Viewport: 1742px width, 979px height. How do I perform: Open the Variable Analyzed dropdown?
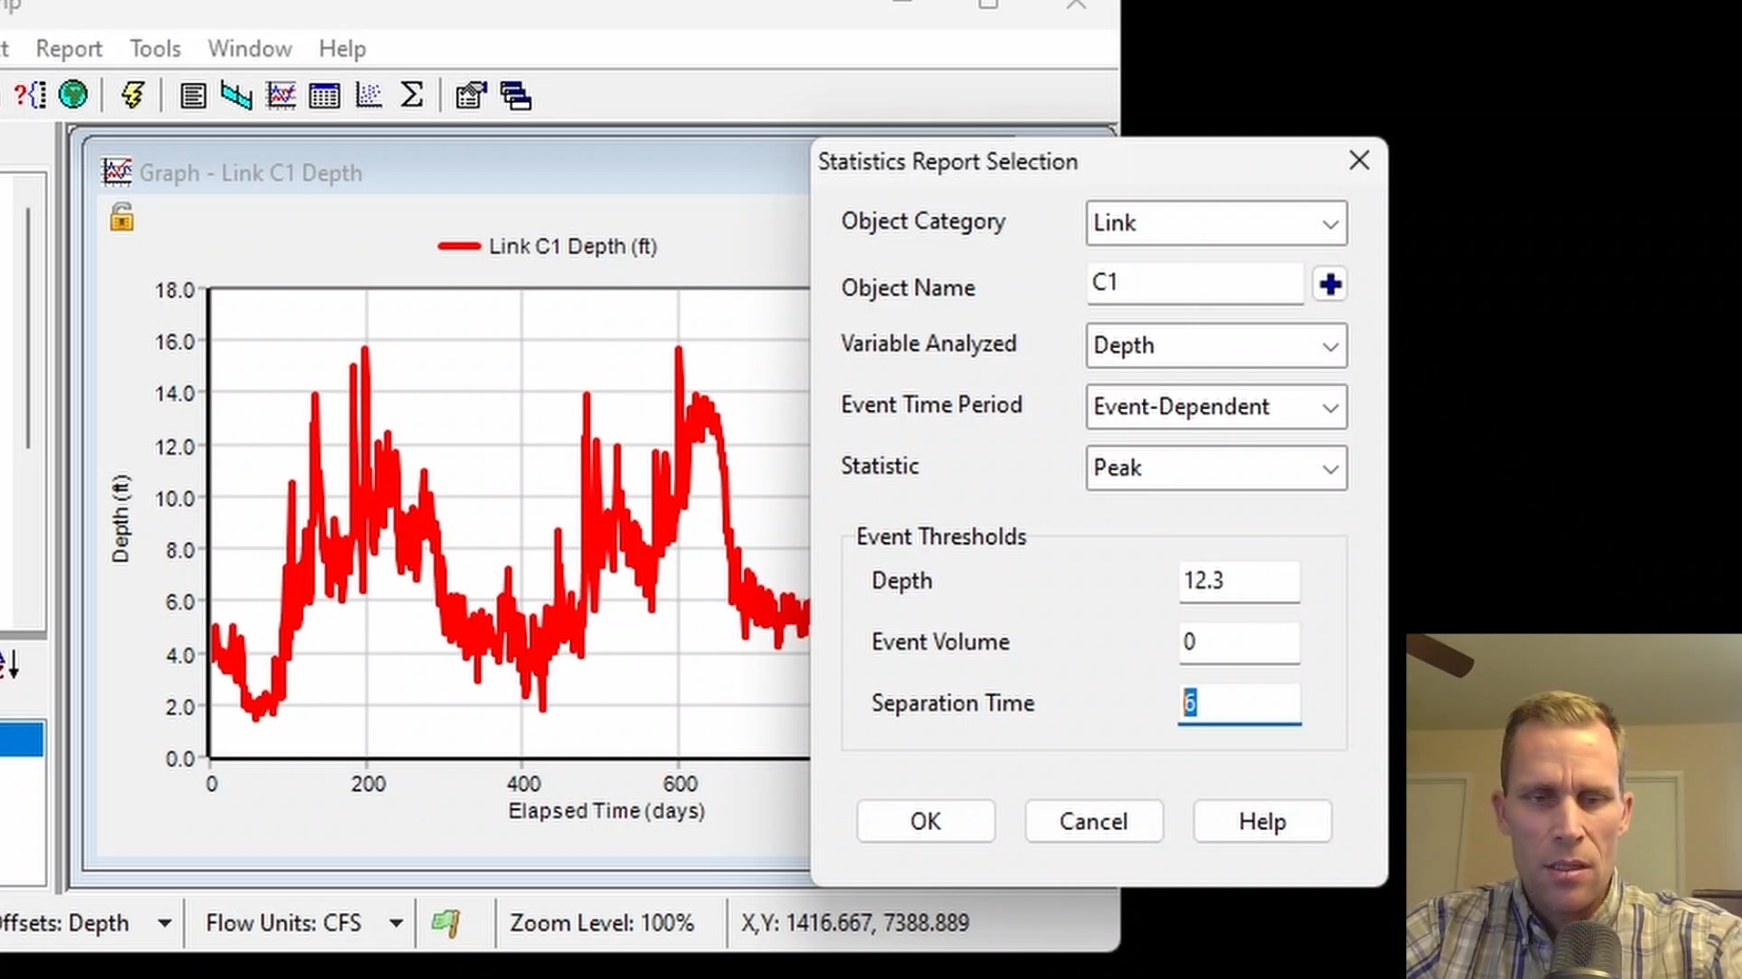tap(1216, 345)
